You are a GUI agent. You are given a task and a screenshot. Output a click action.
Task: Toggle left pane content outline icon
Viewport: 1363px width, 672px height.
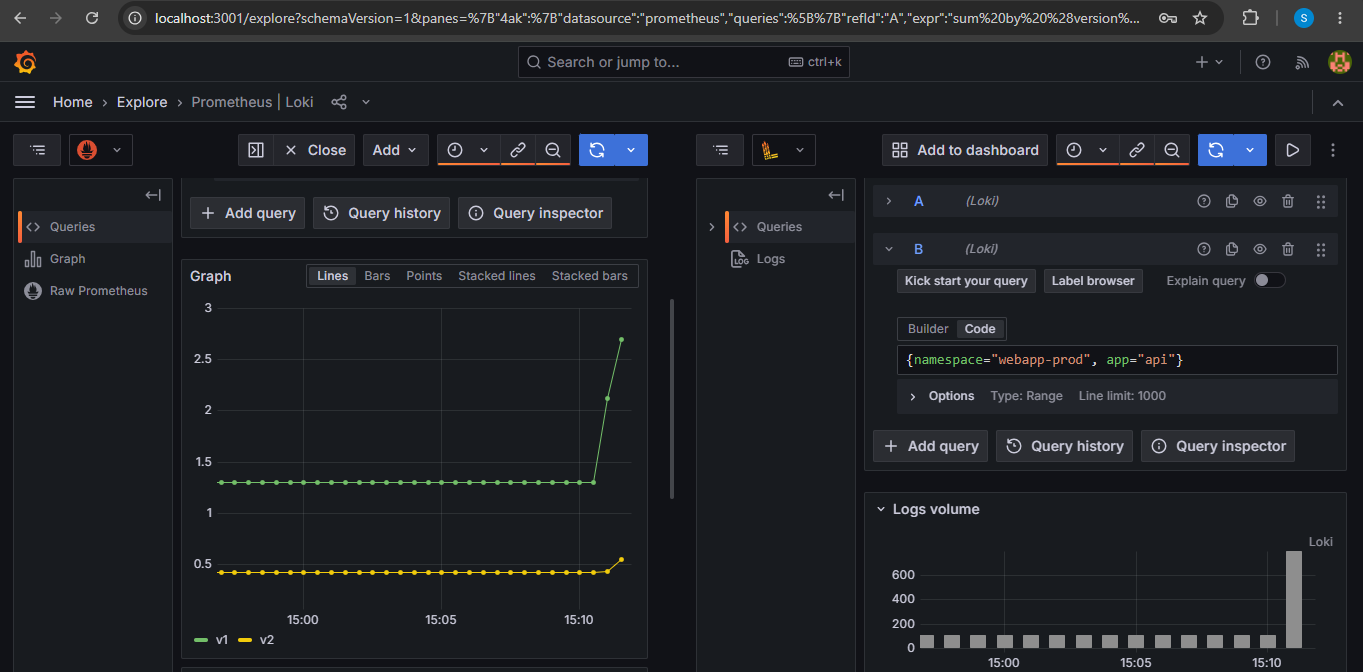(x=38, y=150)
